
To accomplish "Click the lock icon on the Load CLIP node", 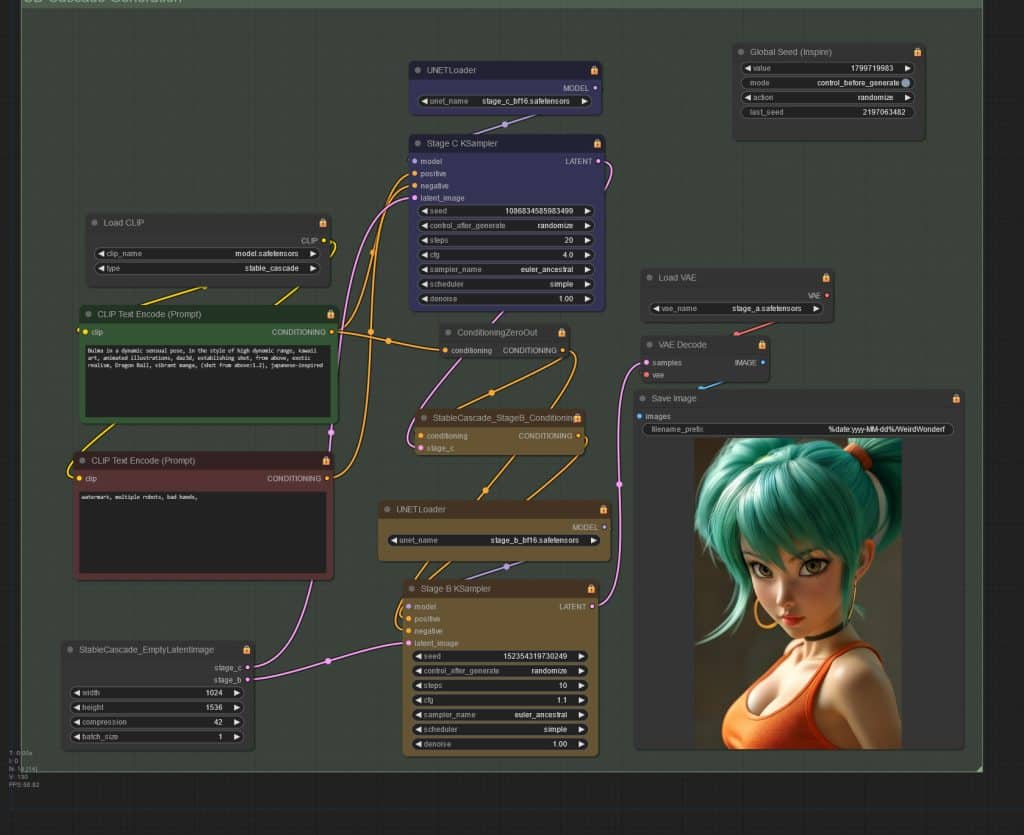I will (323, 223).
